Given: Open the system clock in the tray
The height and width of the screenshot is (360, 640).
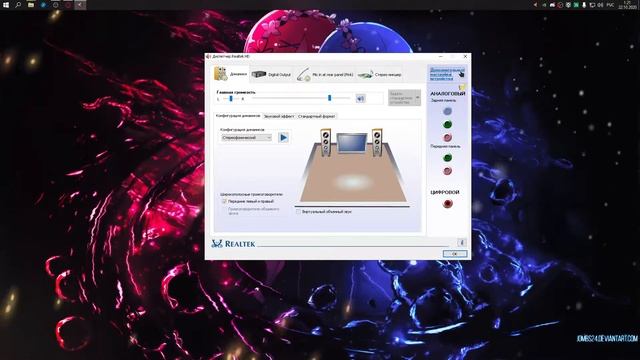Looking at the screenshot, I should tap(627, 5).
